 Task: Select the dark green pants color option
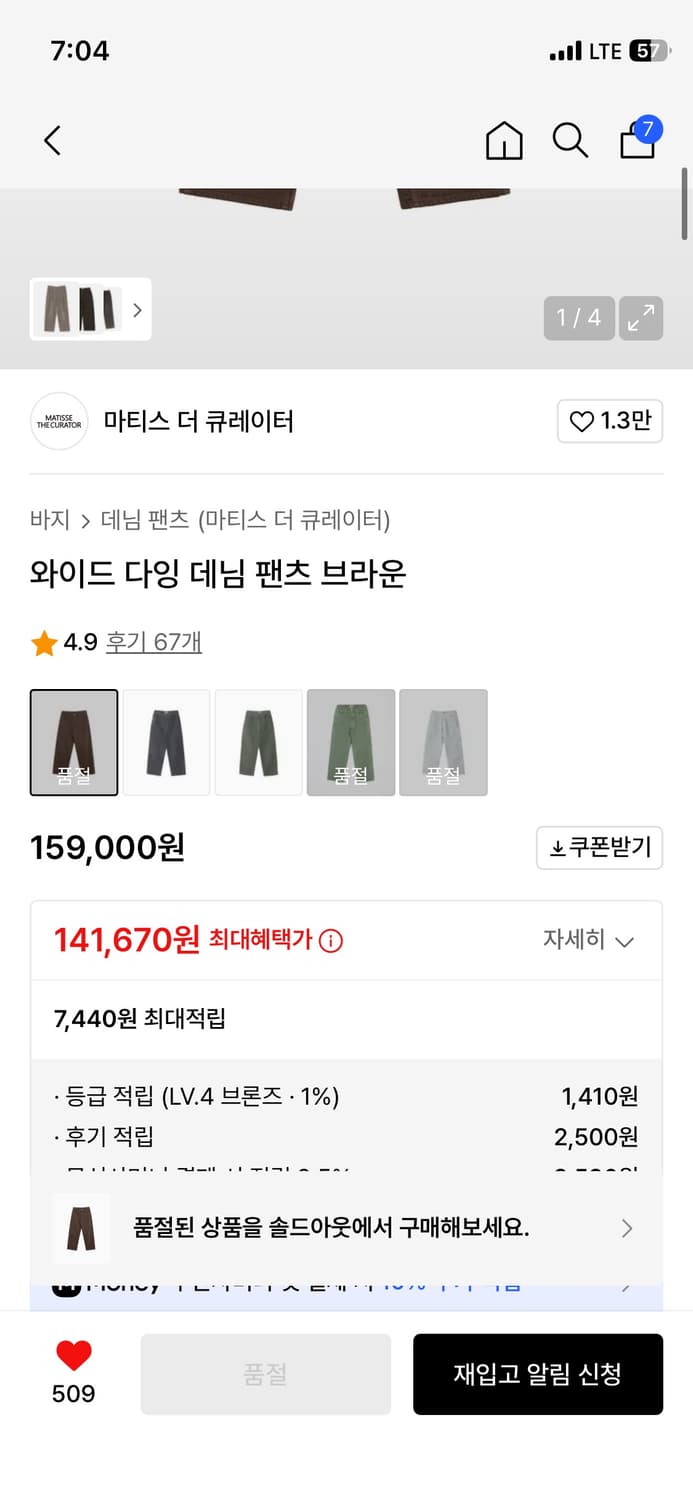click(x=259, y=742)
